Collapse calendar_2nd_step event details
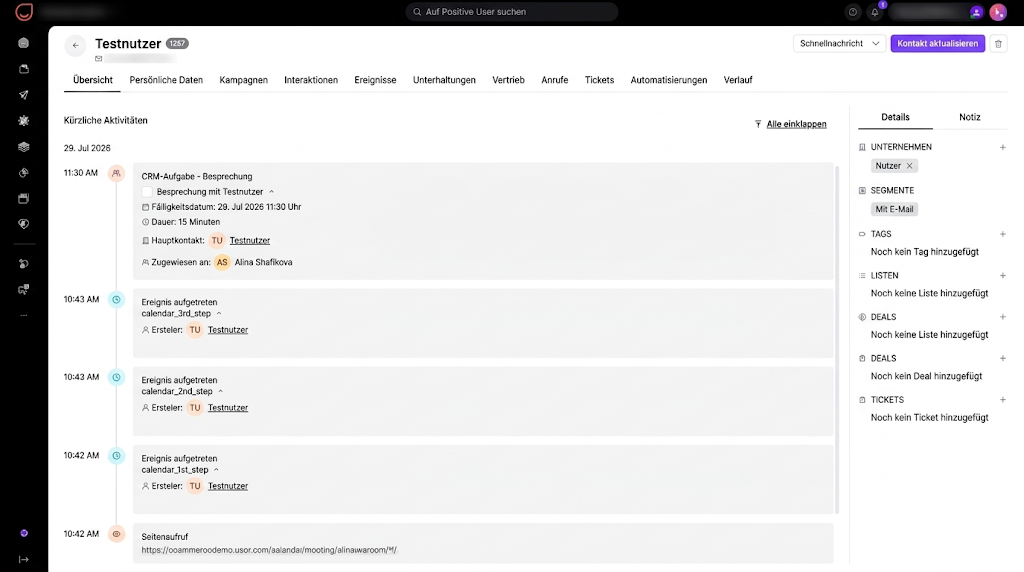1024x572 pixels. click(x=220, y=392)
